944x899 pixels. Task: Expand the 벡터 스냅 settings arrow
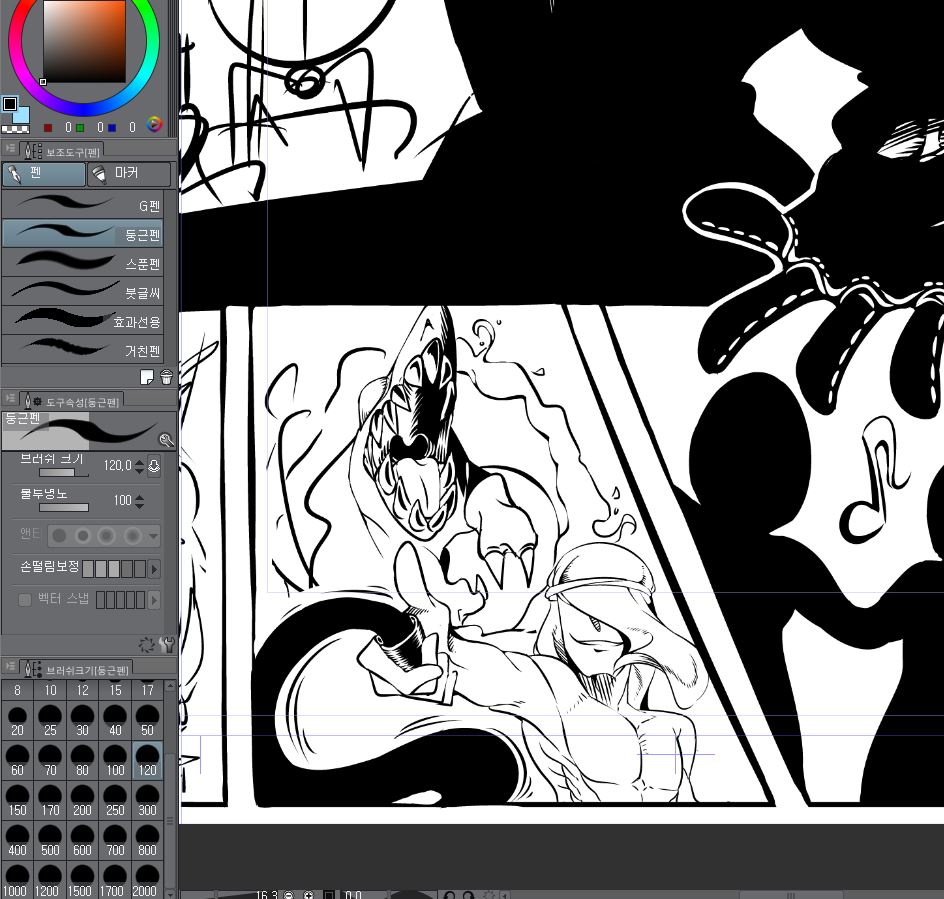[154, 600]
